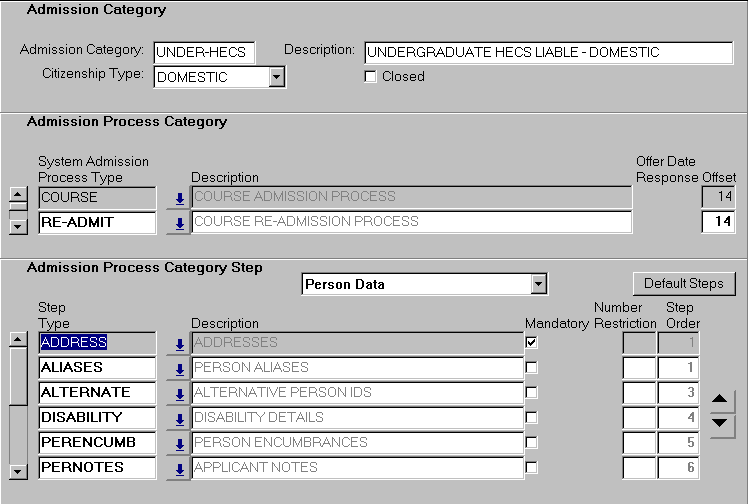Open the Person Data dropdown list
Screen dimensions: 748x504
click(539, 285)
